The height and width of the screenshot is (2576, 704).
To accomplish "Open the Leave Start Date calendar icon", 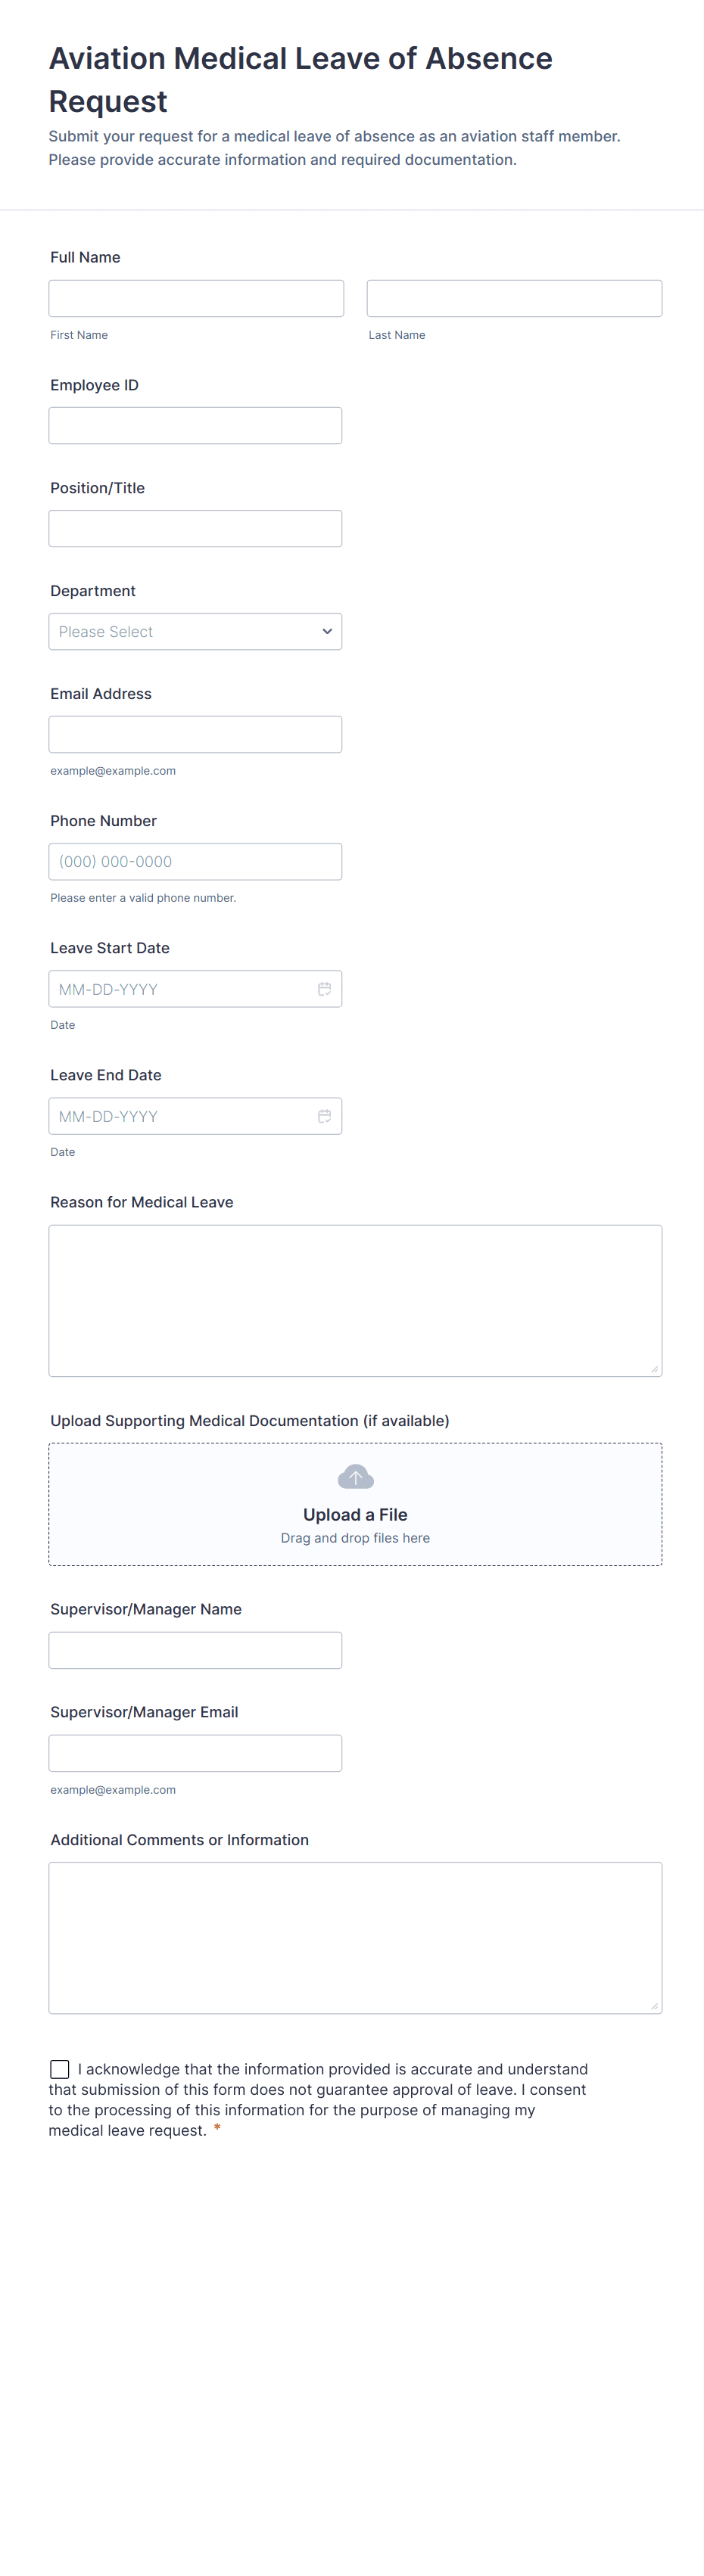I will coord(324,989).
